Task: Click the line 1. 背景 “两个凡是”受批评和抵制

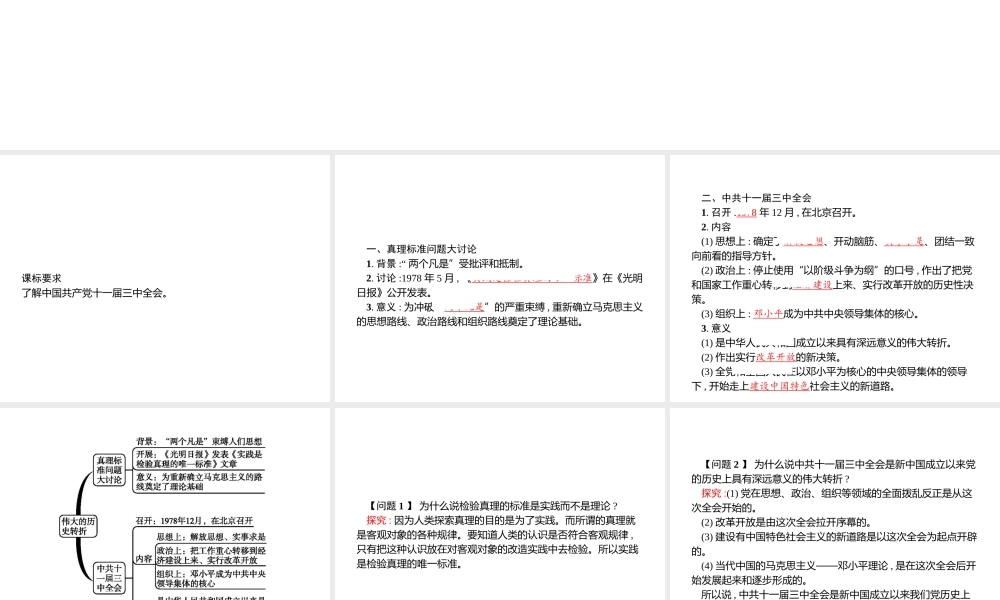Action: click(445, 263)
